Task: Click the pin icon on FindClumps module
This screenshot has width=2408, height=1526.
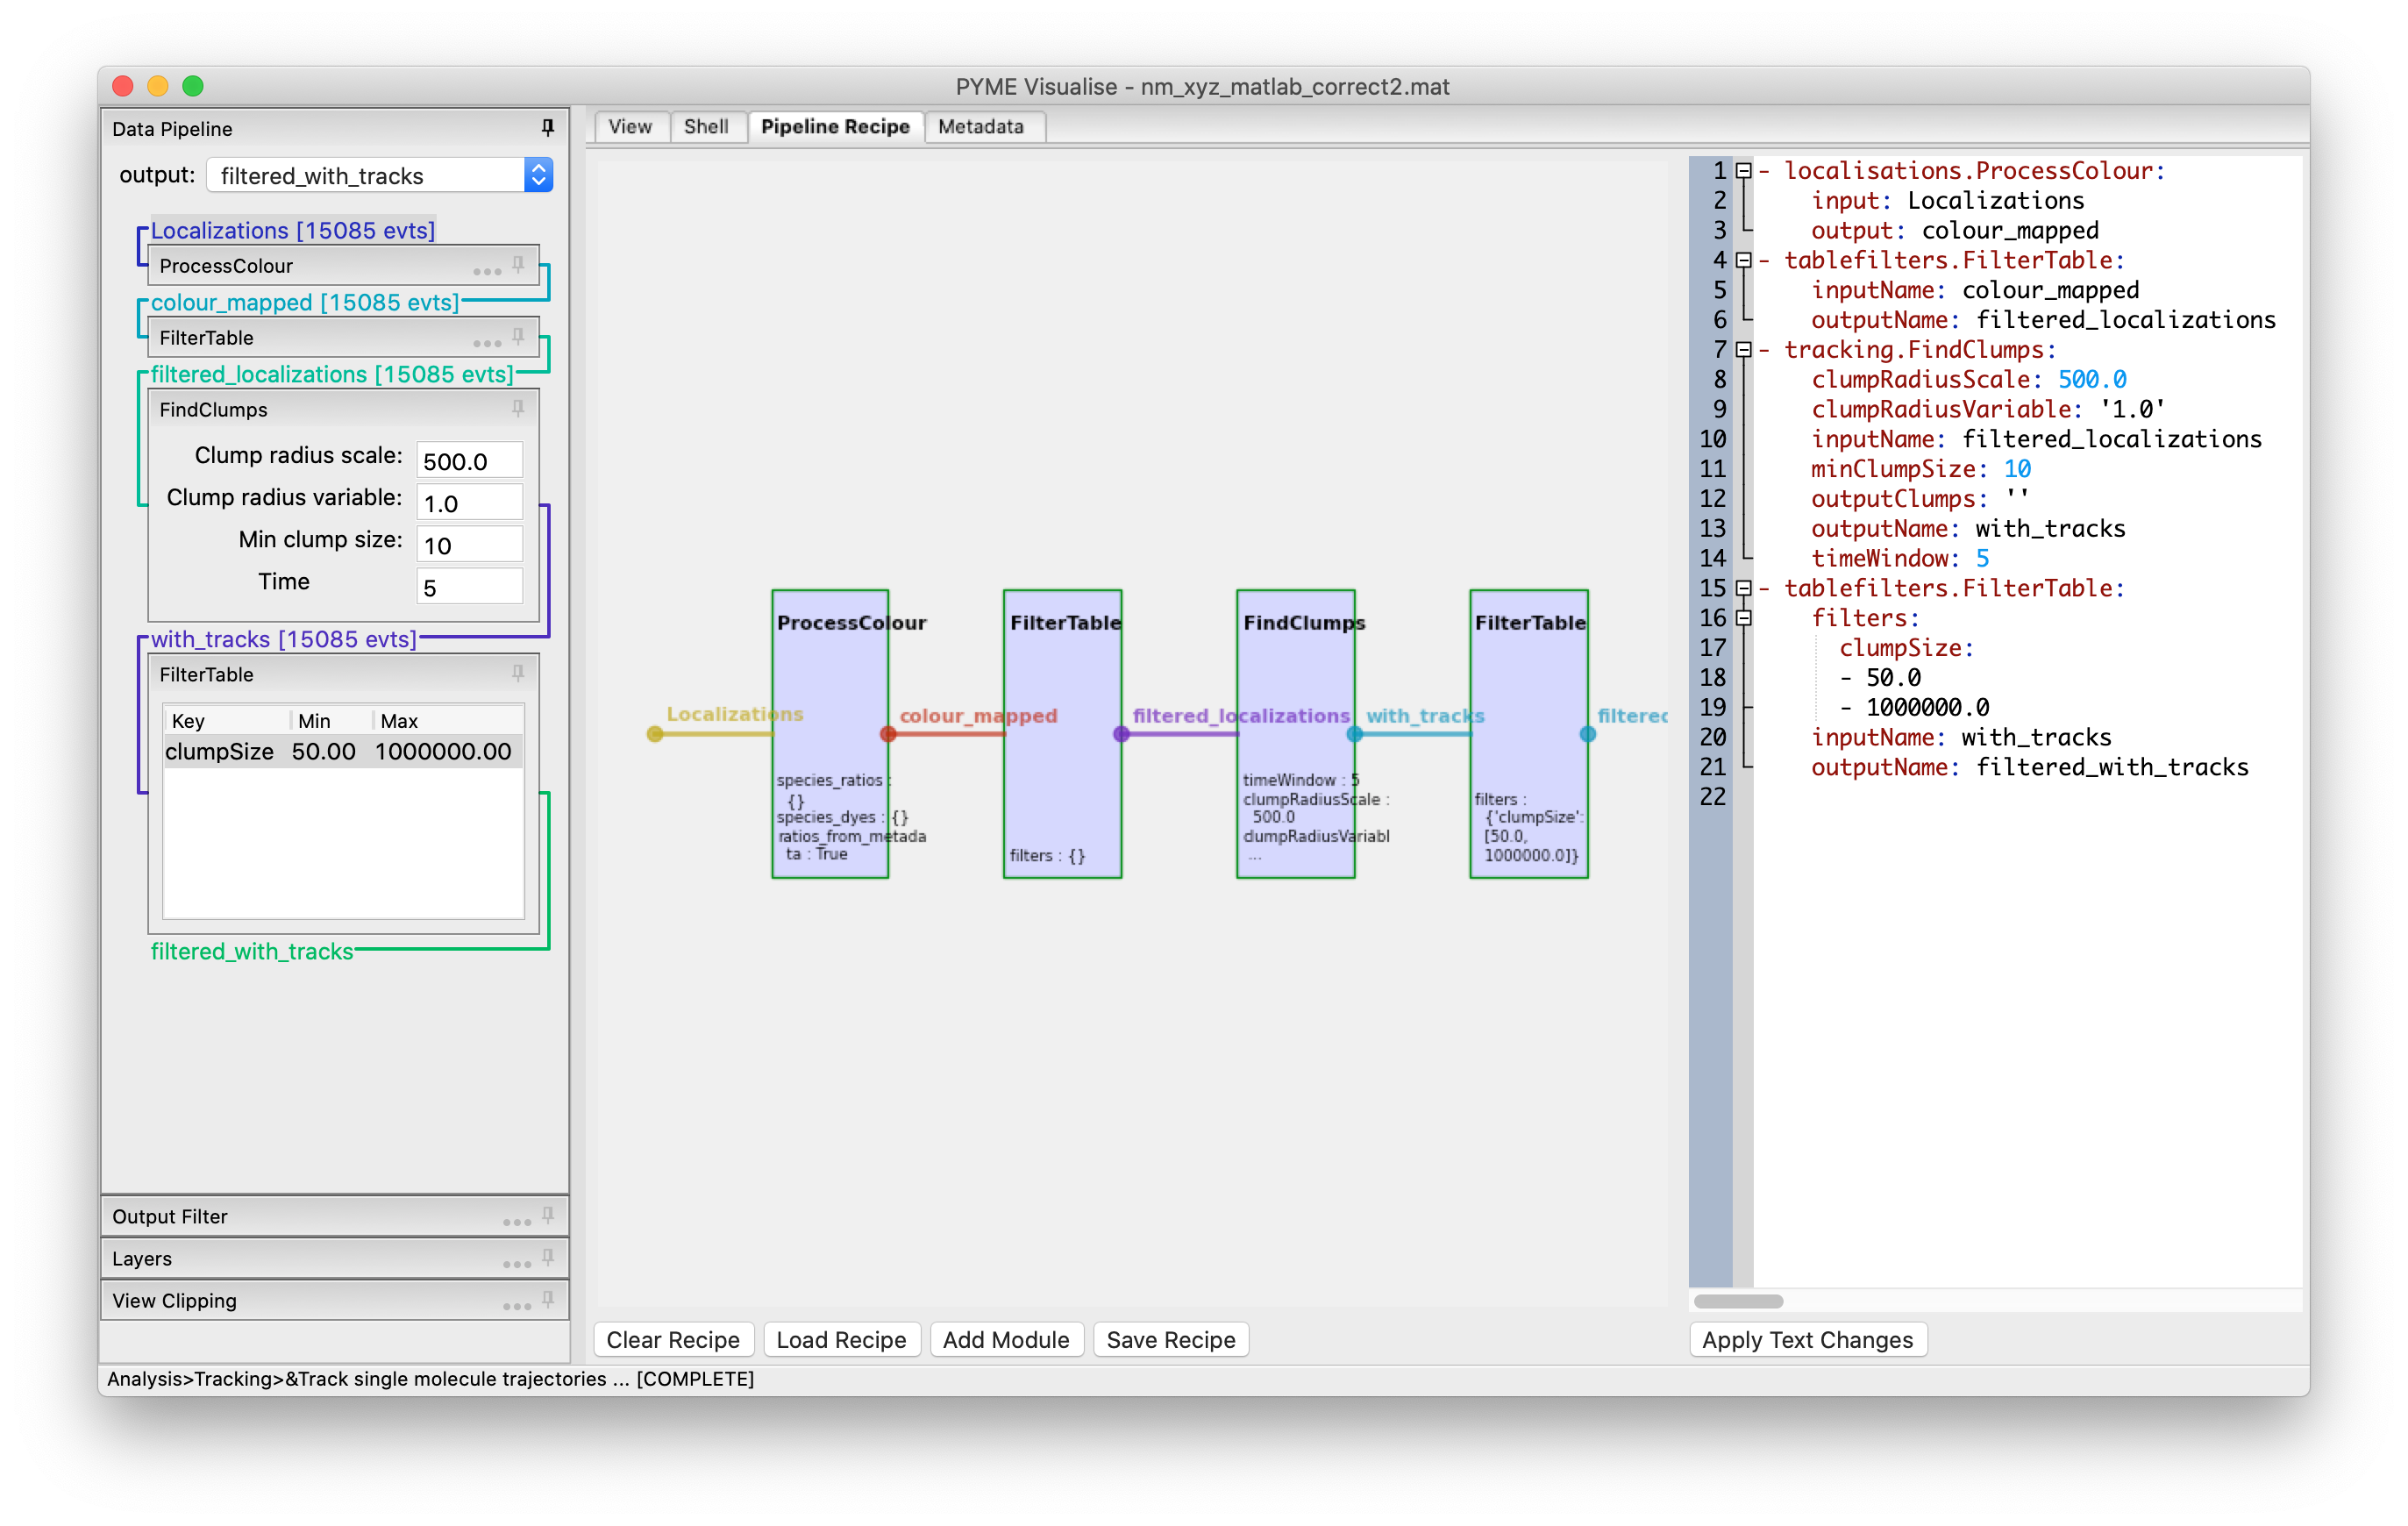Action: click(x=518, y=409)
